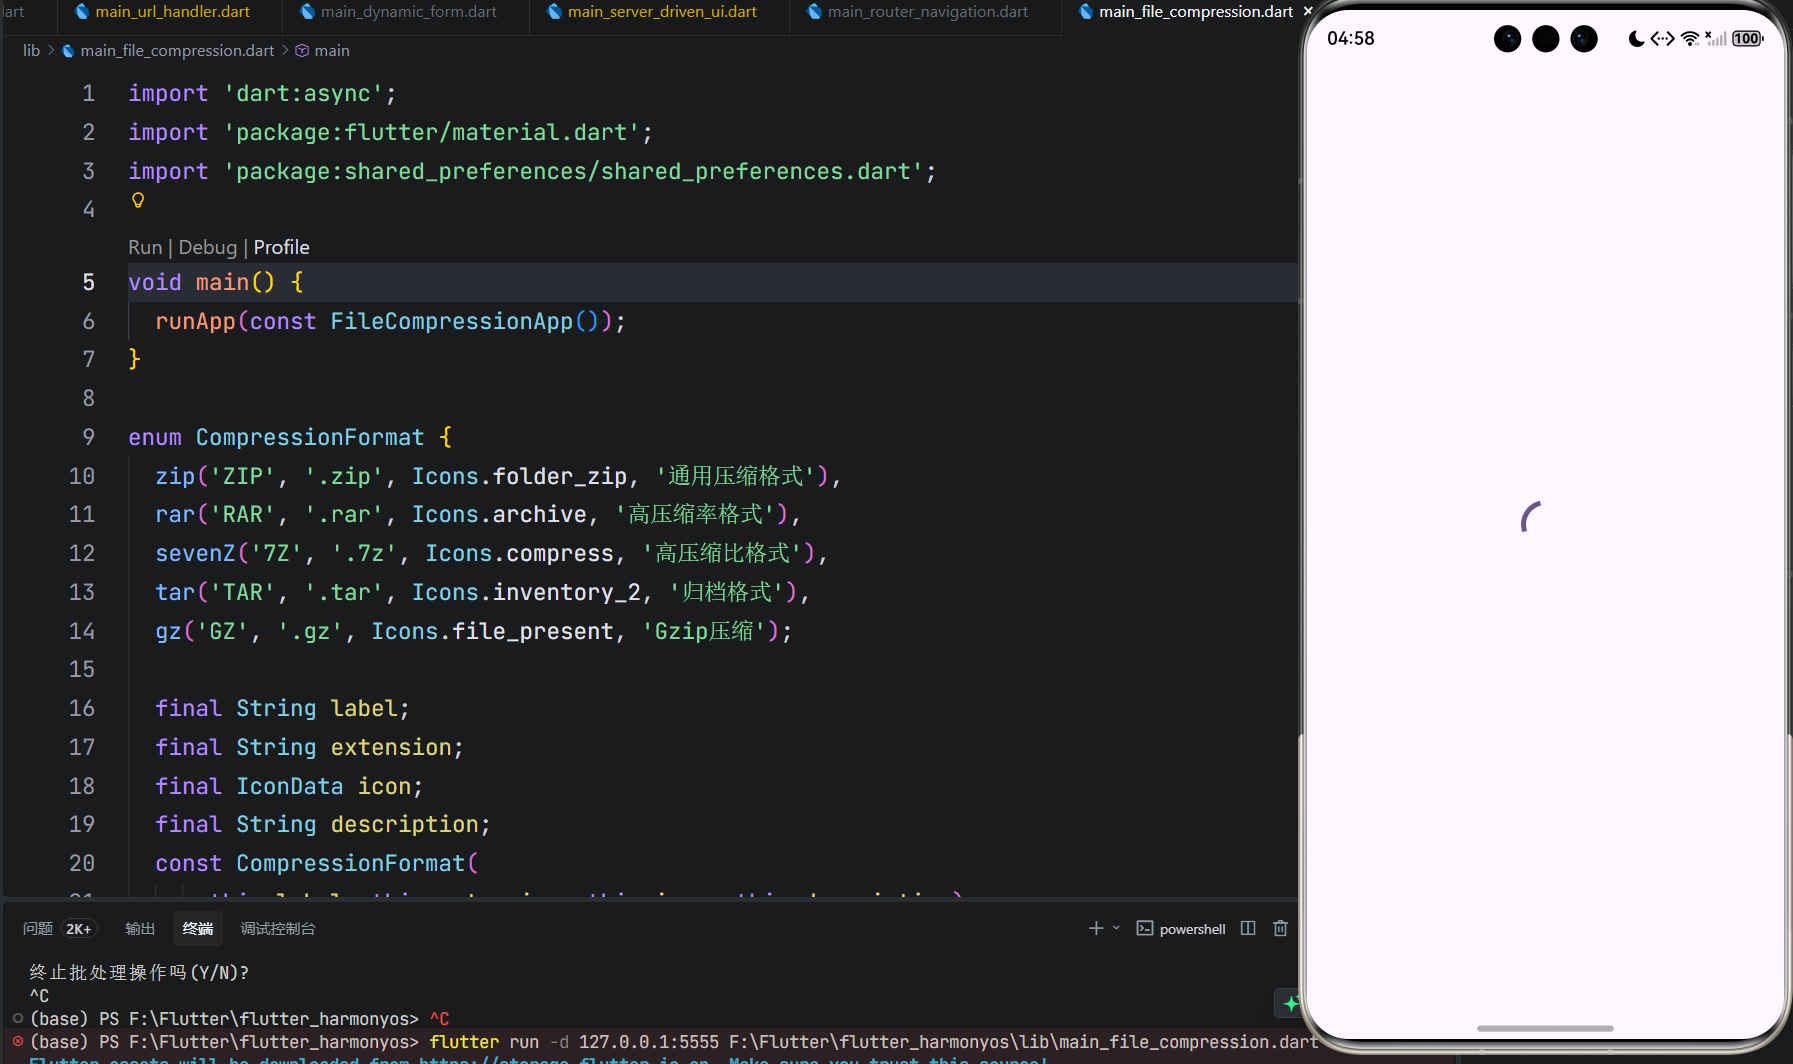The image size is (1793, 1064).
Task: Click the 2K+ problems count badge
Action: (x=79, y=929)
